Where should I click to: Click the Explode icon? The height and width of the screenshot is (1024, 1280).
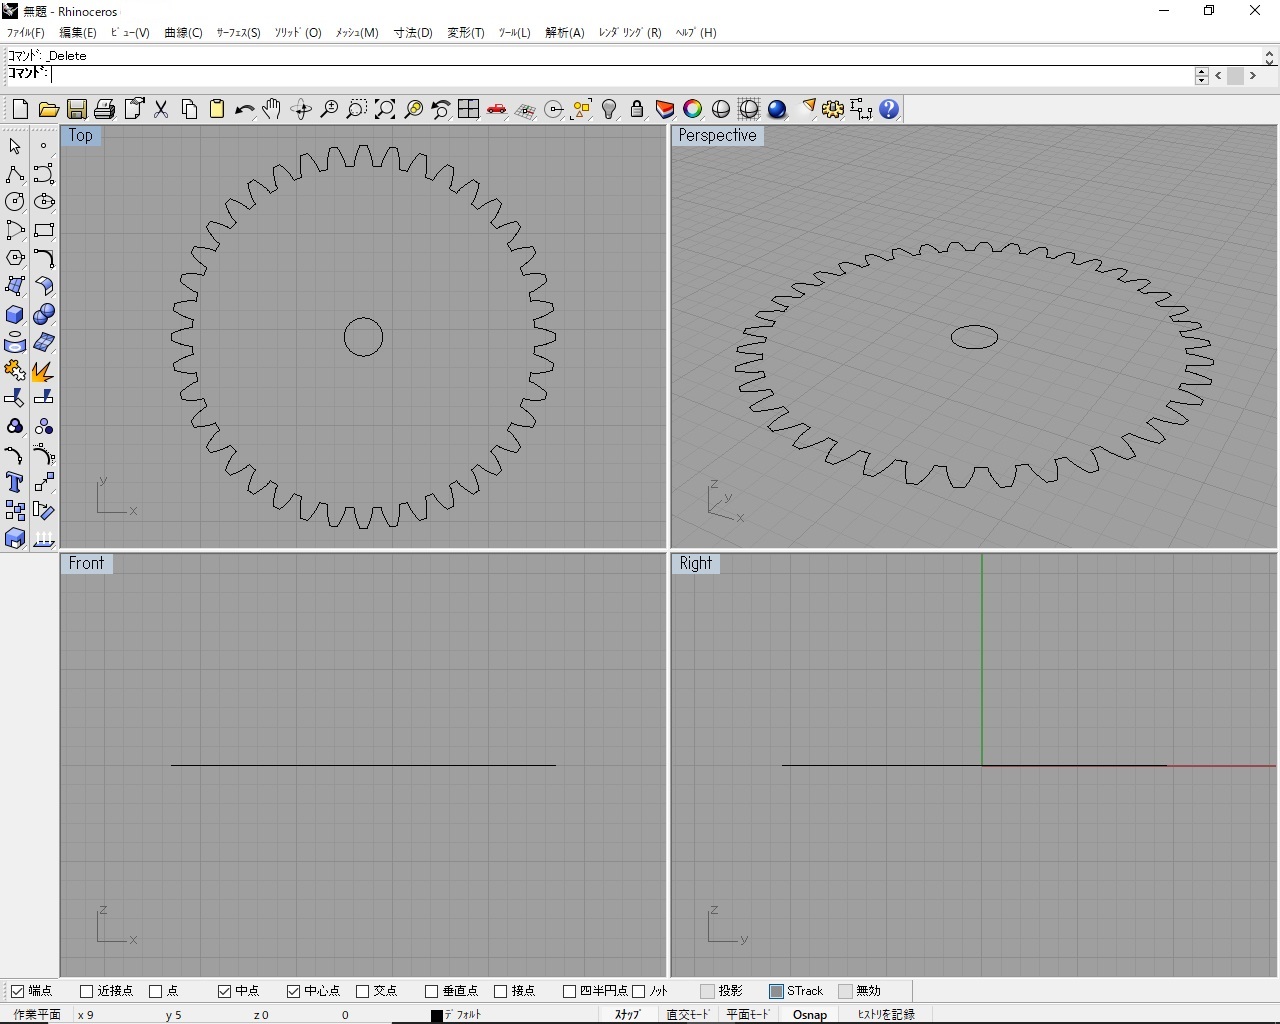43,371
